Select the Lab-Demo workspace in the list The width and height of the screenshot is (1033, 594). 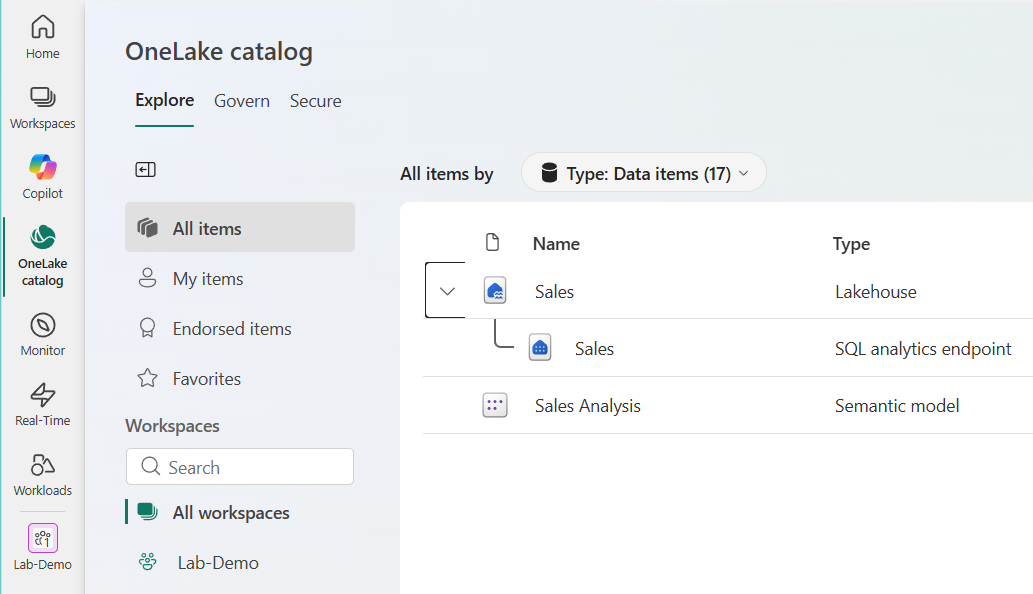240,562
